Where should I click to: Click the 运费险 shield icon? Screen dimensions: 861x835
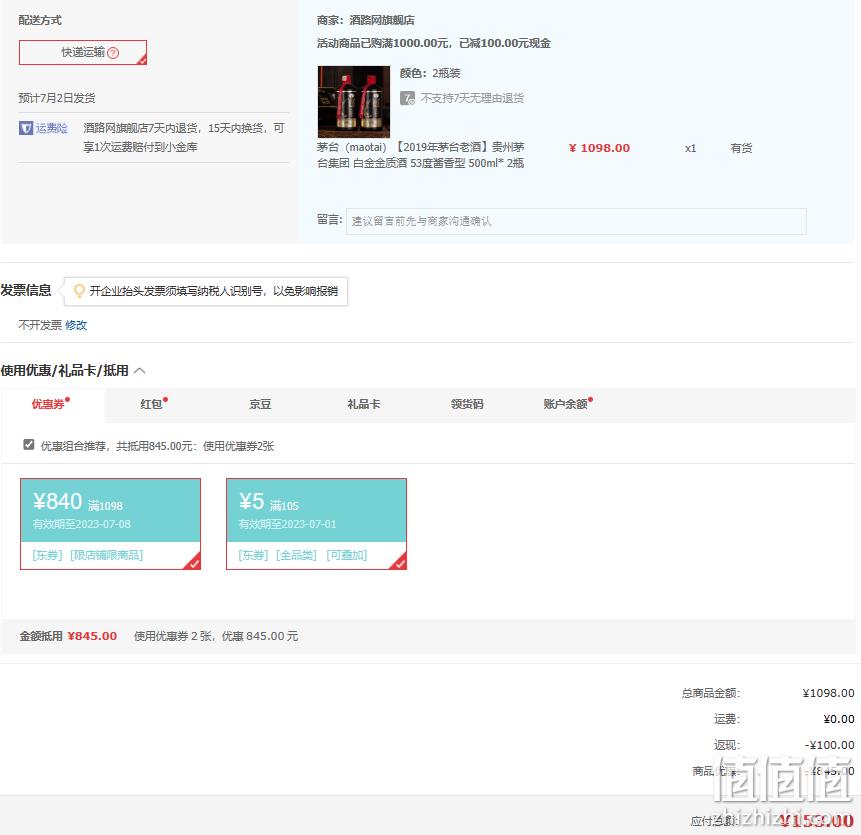tap(26, 128)
